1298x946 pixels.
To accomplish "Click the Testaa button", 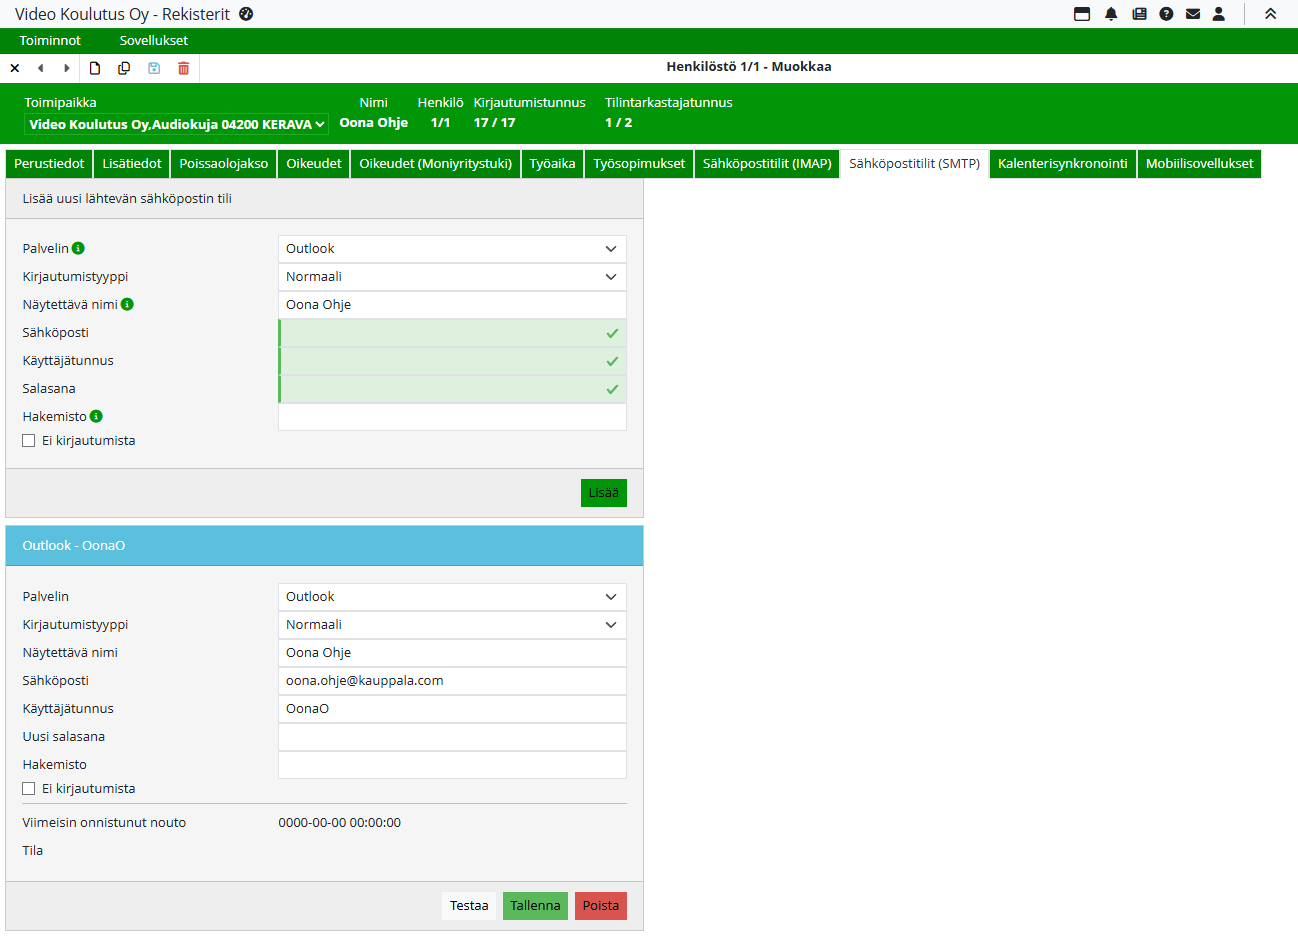I will [469, 906].
